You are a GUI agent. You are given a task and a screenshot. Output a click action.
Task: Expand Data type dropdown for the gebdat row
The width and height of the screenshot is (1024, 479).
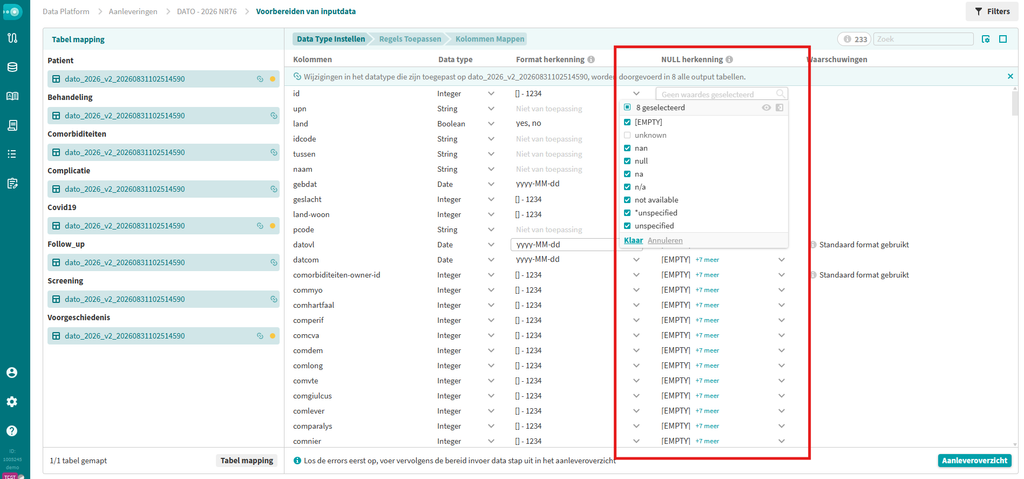click(x=492, y=184)
